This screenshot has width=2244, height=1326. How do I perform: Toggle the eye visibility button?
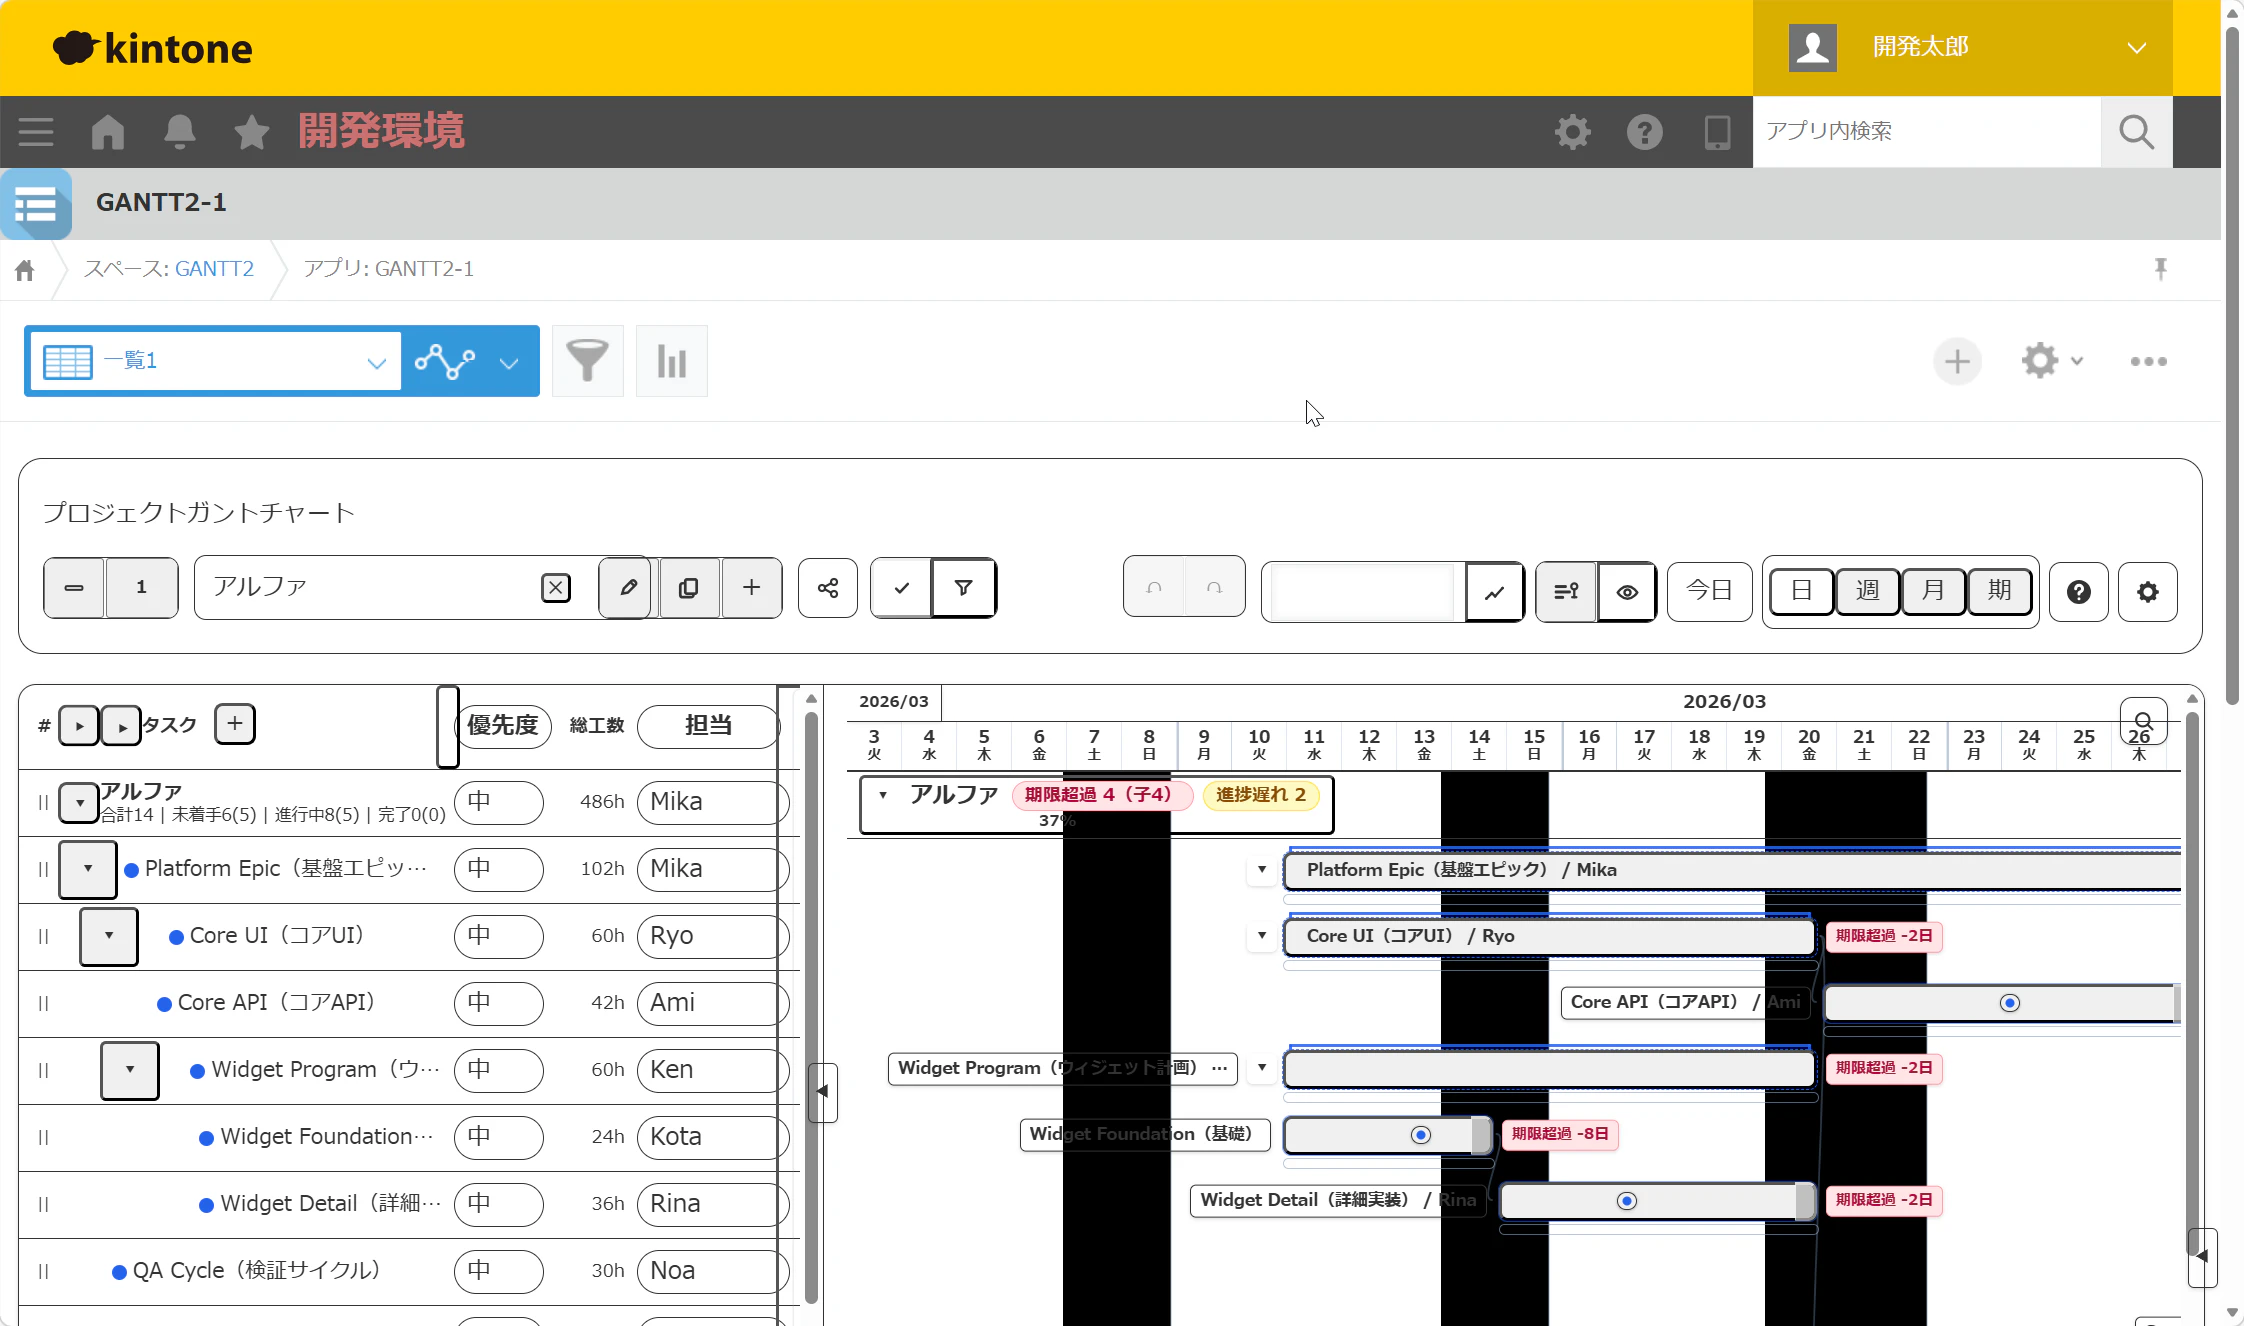point(1627,592)
